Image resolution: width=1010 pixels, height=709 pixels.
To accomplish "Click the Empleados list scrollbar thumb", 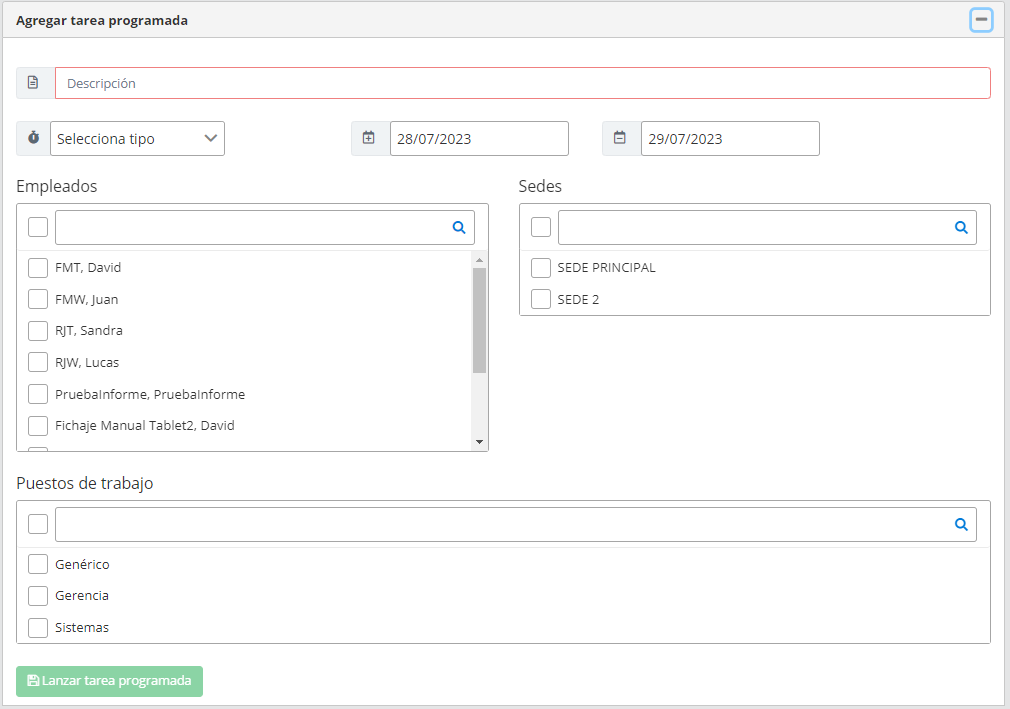I will click(x=479, y=320).
